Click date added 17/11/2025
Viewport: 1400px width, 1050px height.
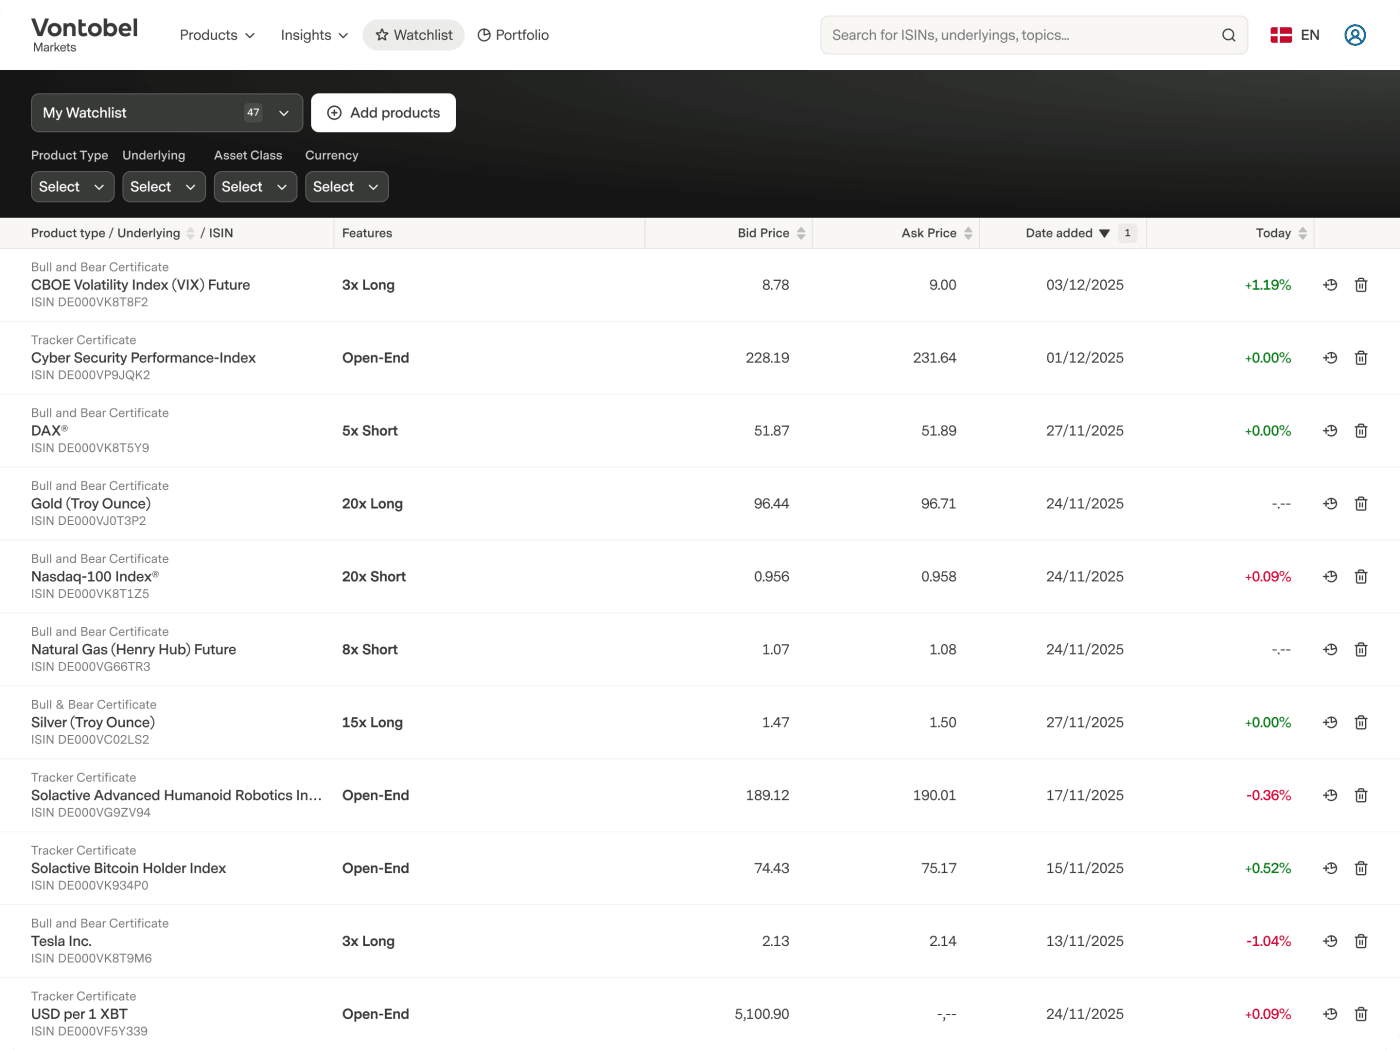(1085, 796)
